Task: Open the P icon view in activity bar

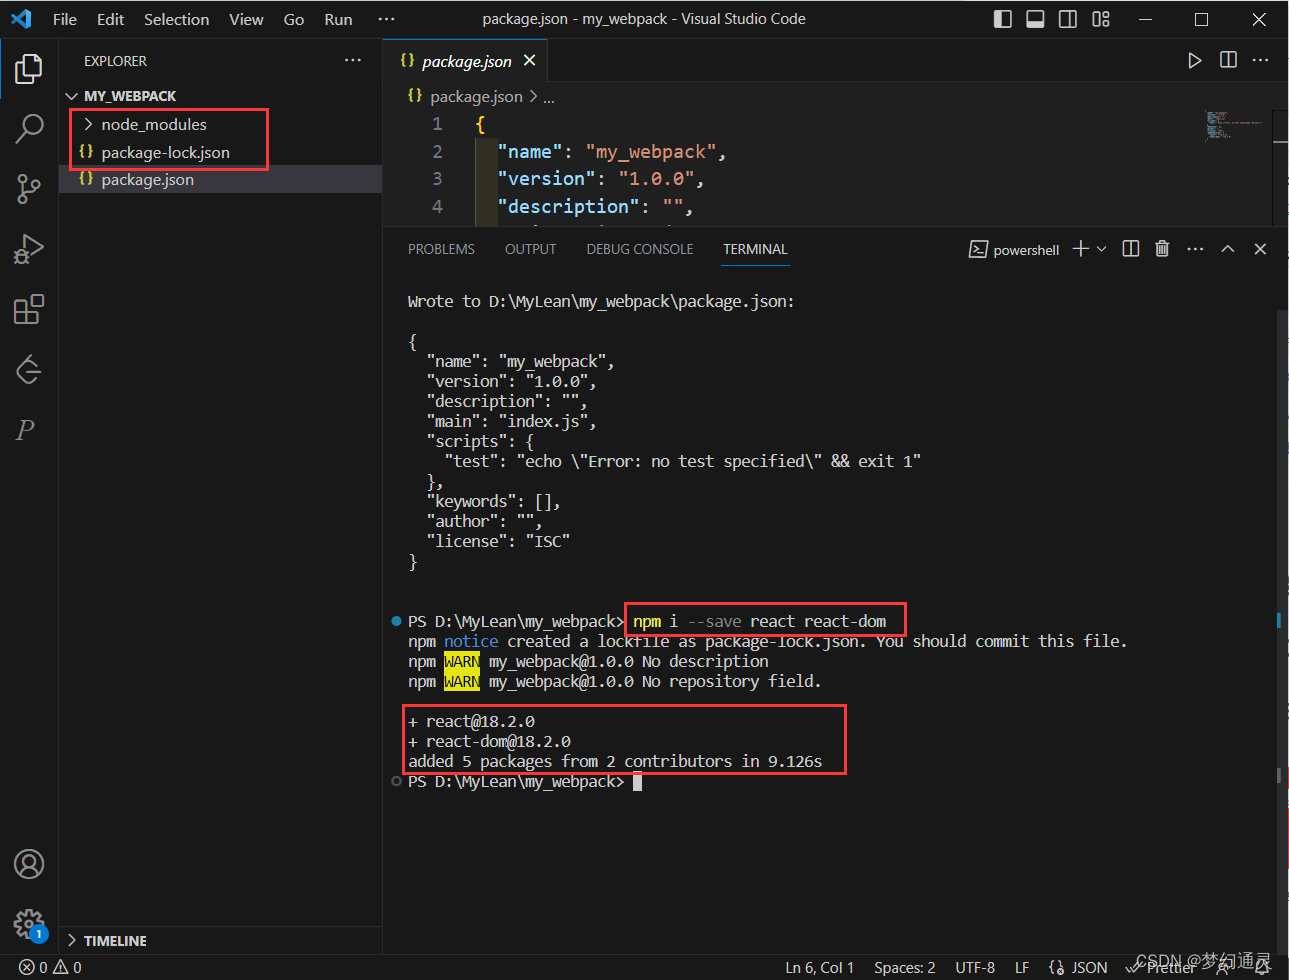Action: (26, 430)
